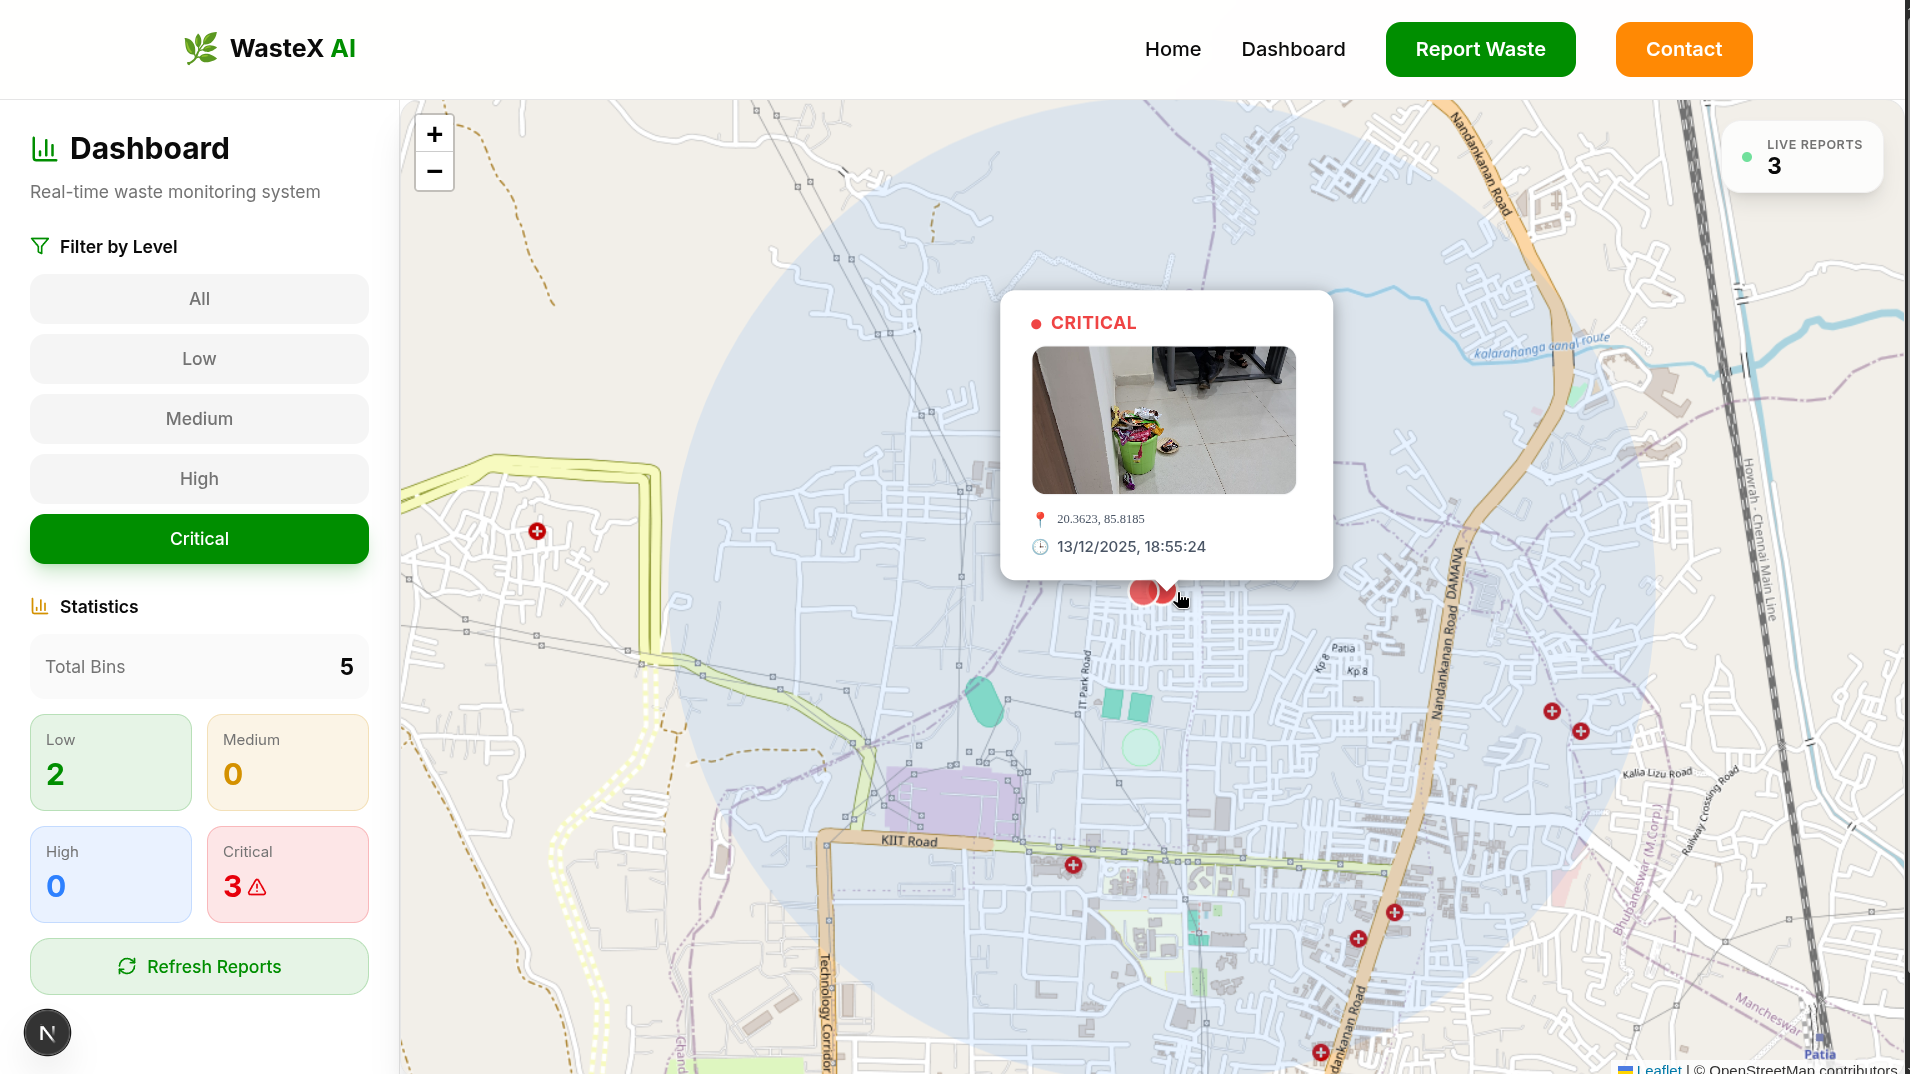The height and width of the screenshot is (1074, 1910).
Task: Click the filter funnel icon
Action: pyautogui.click(x=40, y=246)
